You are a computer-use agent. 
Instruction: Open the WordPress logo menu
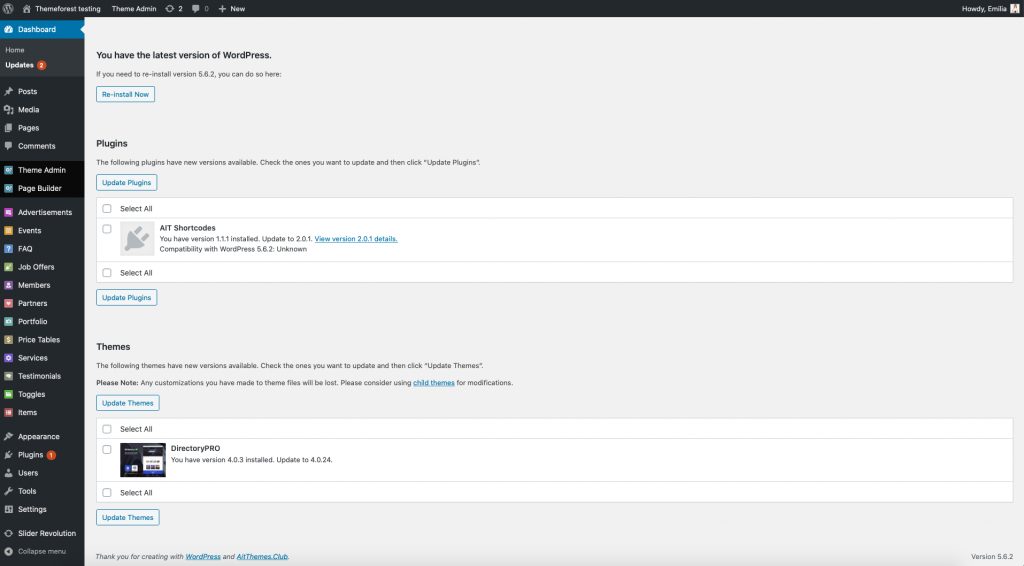pos(8,8)
